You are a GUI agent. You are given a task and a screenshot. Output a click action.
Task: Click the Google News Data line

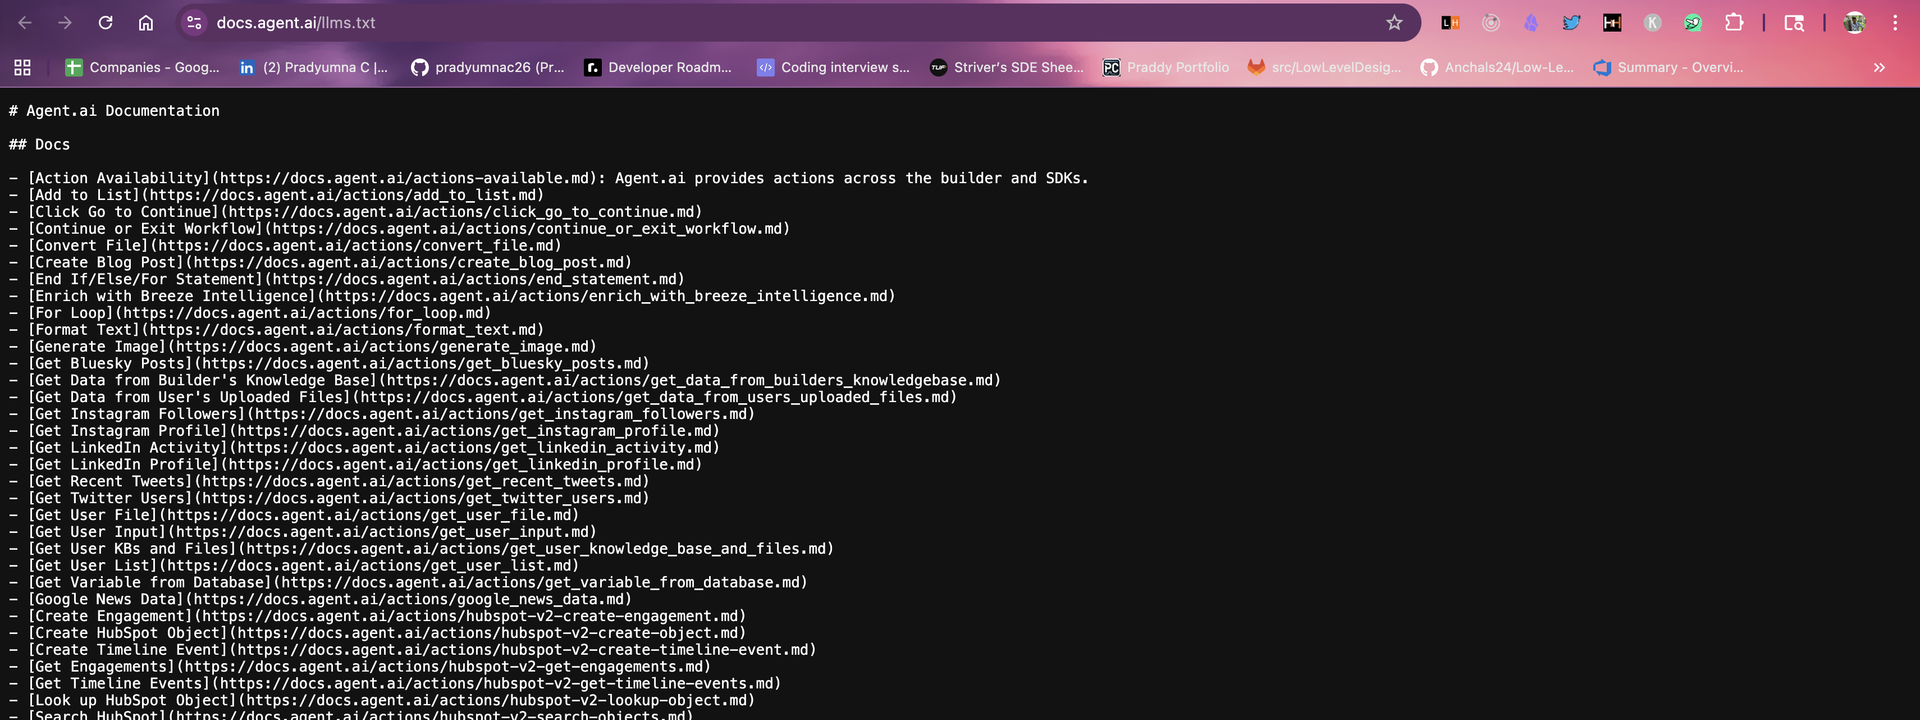320,600
